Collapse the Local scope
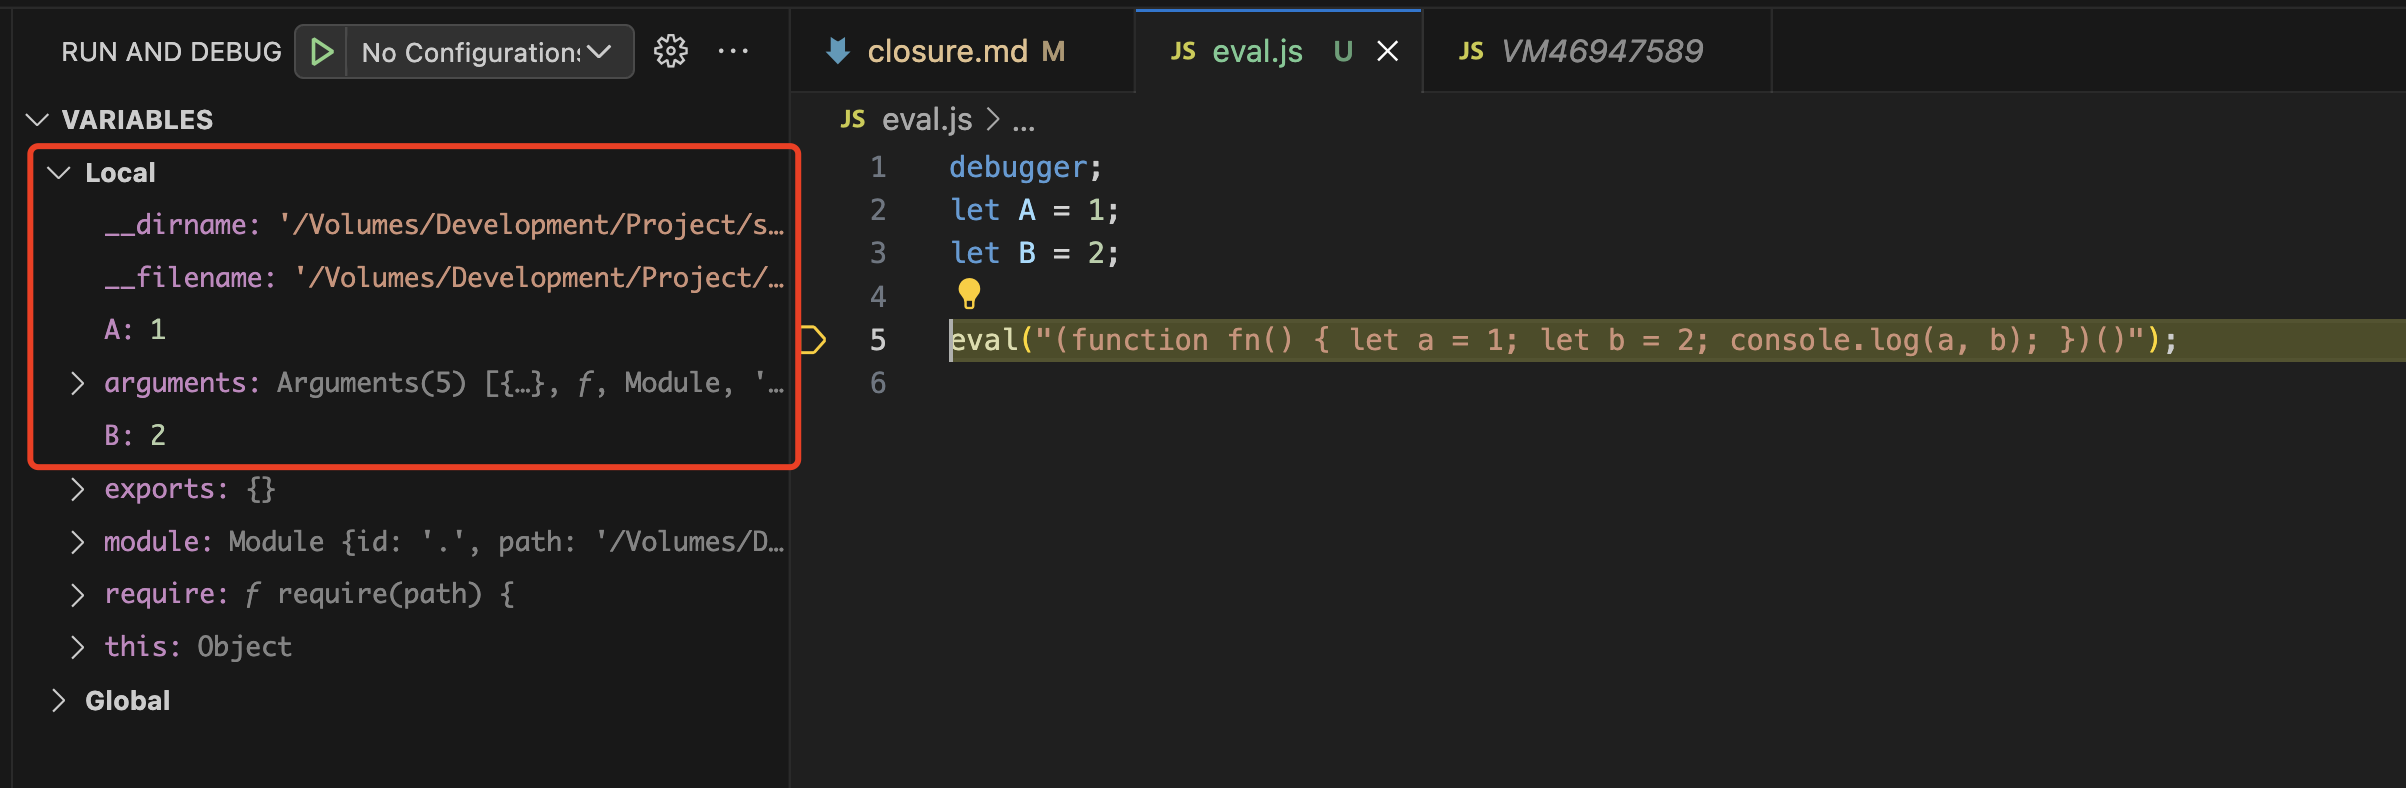 coord(59,173)
